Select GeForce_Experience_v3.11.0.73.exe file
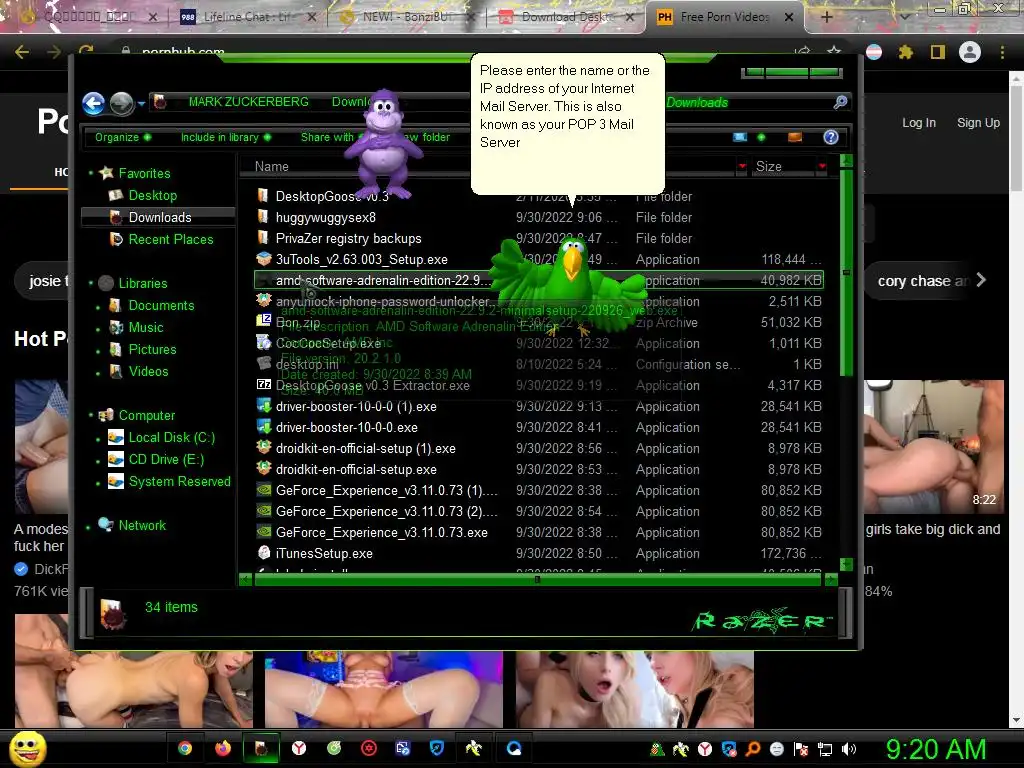1024x768 pixels. (x=381, y=532)
